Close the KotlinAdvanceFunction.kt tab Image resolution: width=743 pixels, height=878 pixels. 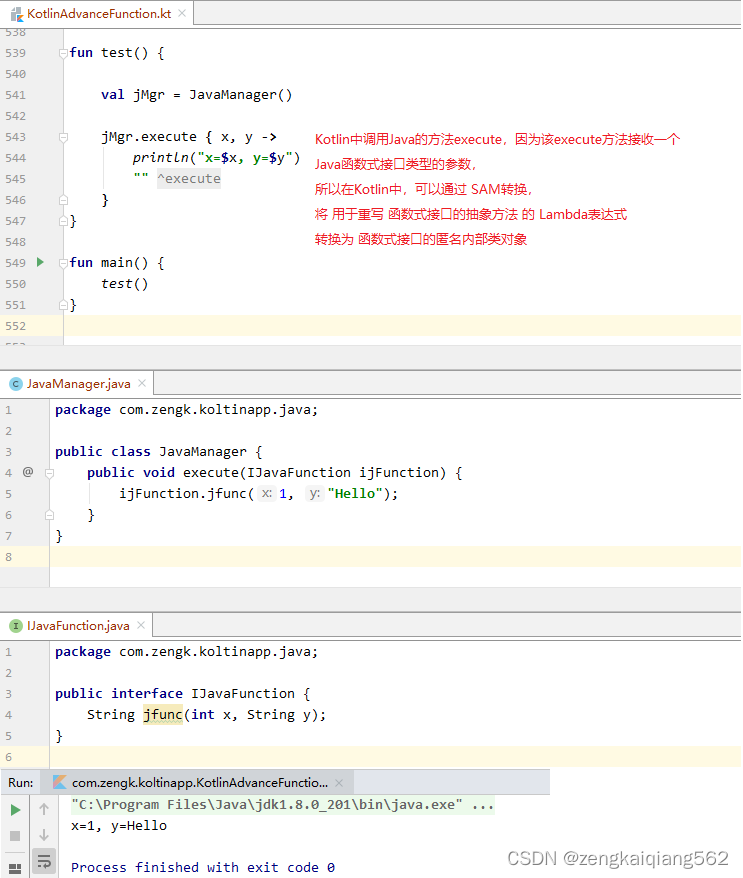tap(182, 13)
